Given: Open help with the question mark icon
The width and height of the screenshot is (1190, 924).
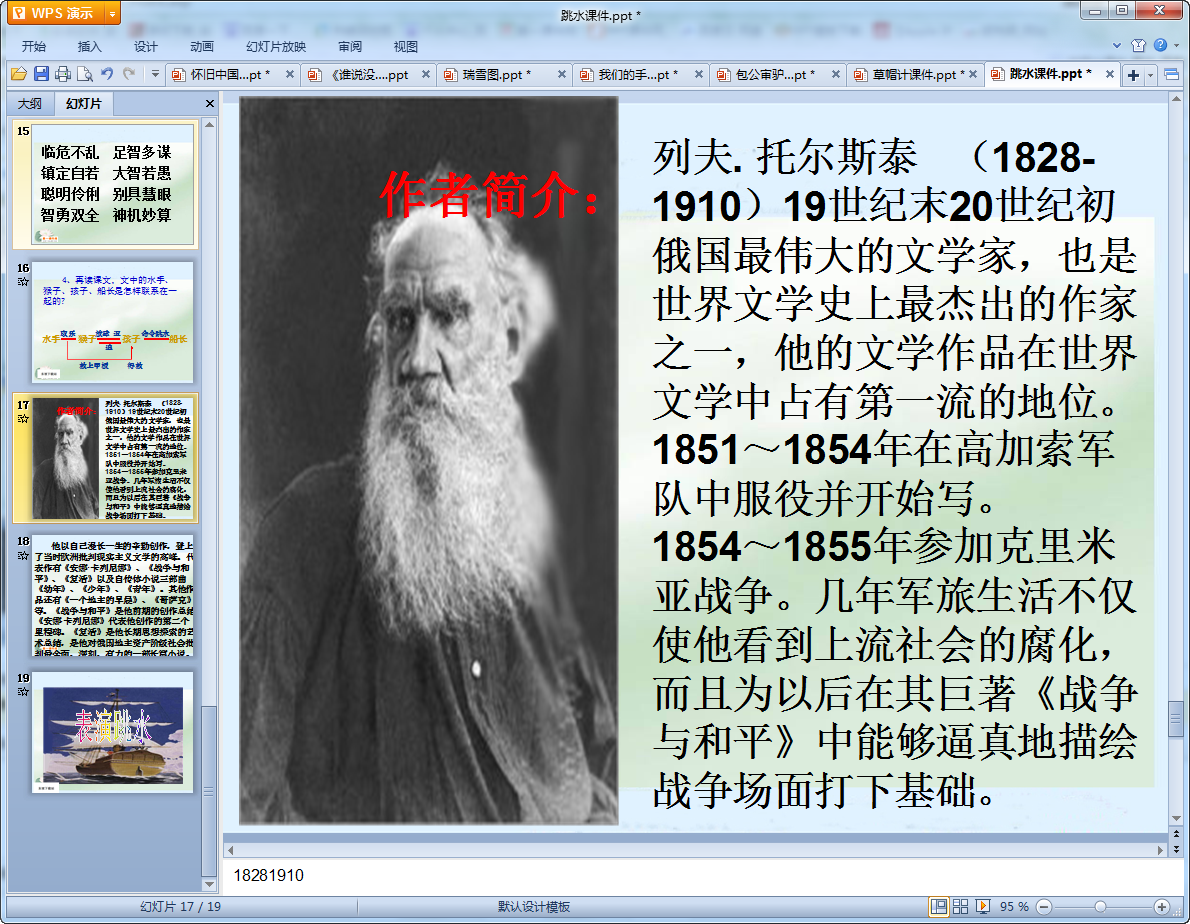Looking at the screenshot, I should (1160, 46).
